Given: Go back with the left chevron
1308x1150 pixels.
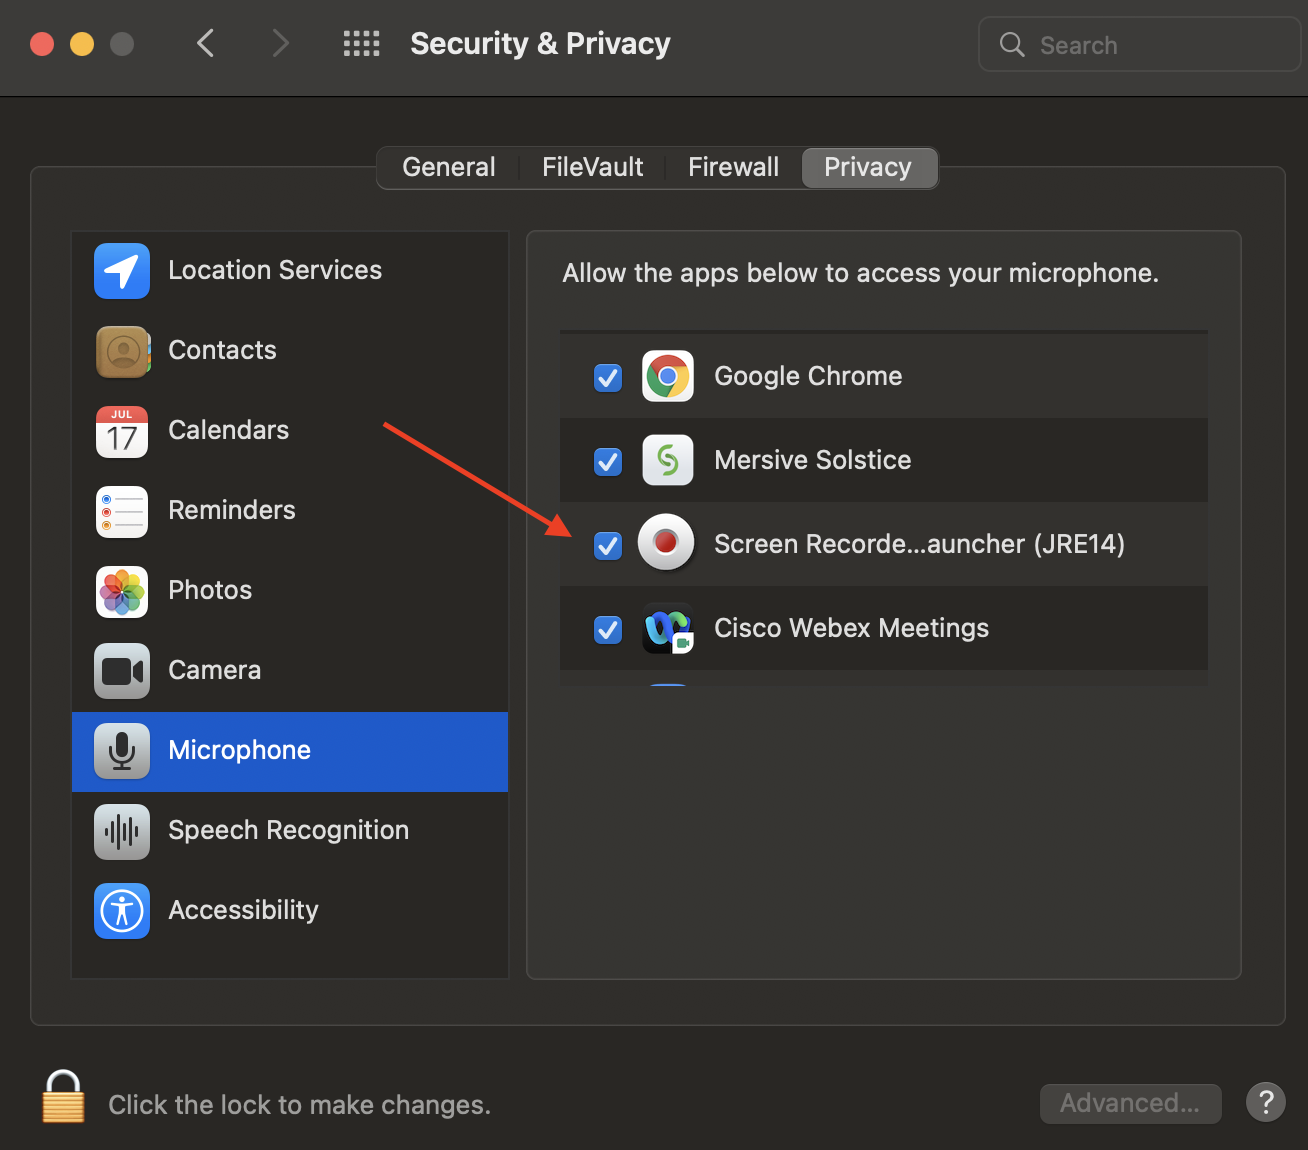Looking at the screenshot, I should click(x=206, y=43).
